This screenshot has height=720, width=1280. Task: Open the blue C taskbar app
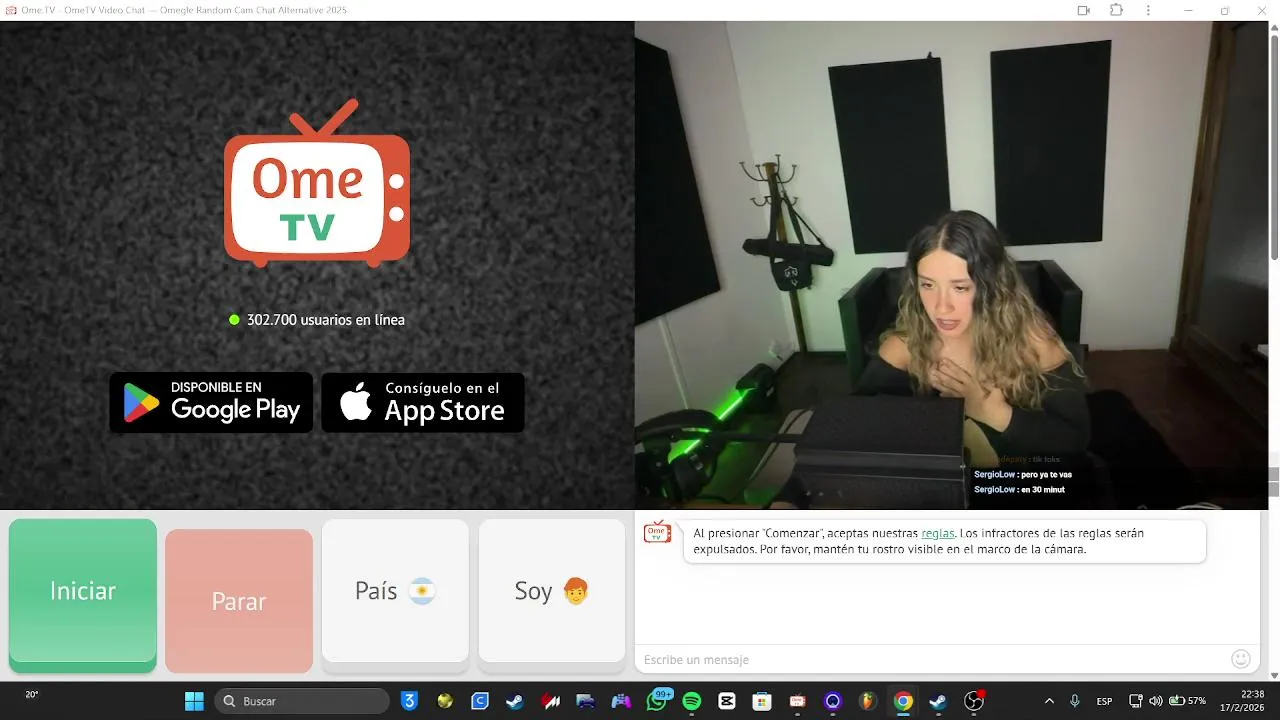point(480,701)
